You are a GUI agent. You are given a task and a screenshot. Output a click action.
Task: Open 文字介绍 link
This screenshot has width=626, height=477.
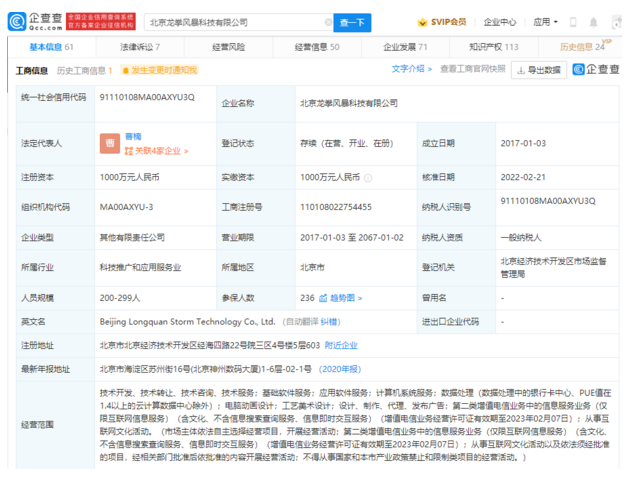point(412,69)
